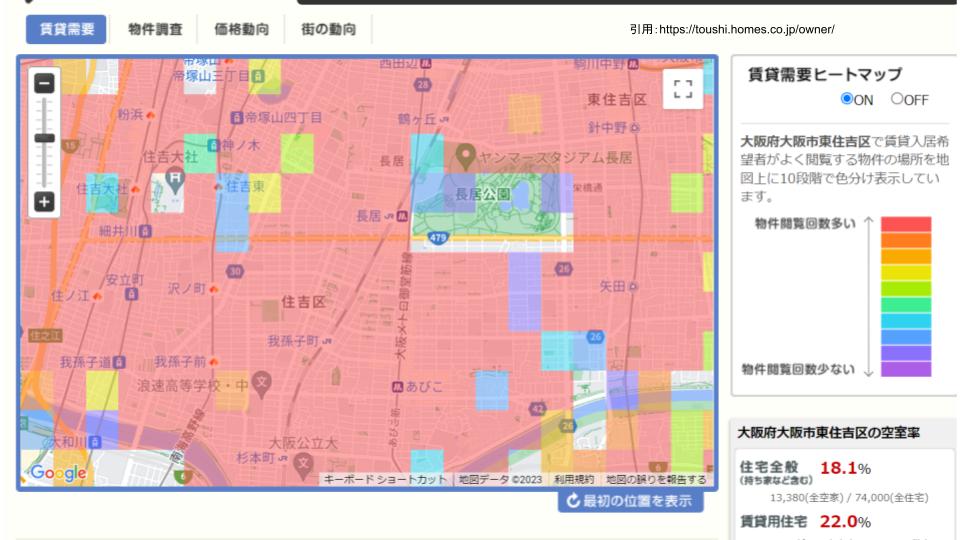Click 鶴ヶ丘 station label
This screenshot has height=540, width=960.
pos(417,119)
